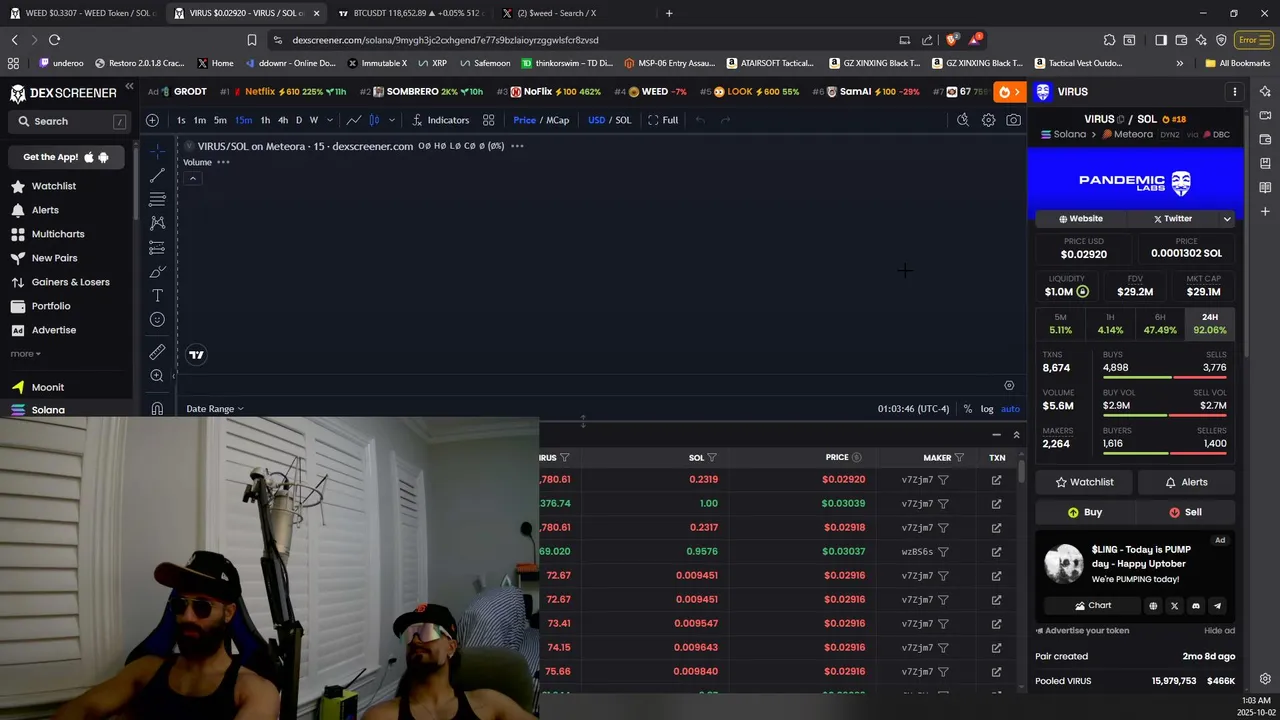Open transaction link for 1.00 SOL row
The width and height of the screenshot is (1280, 720).
point(996,504)
